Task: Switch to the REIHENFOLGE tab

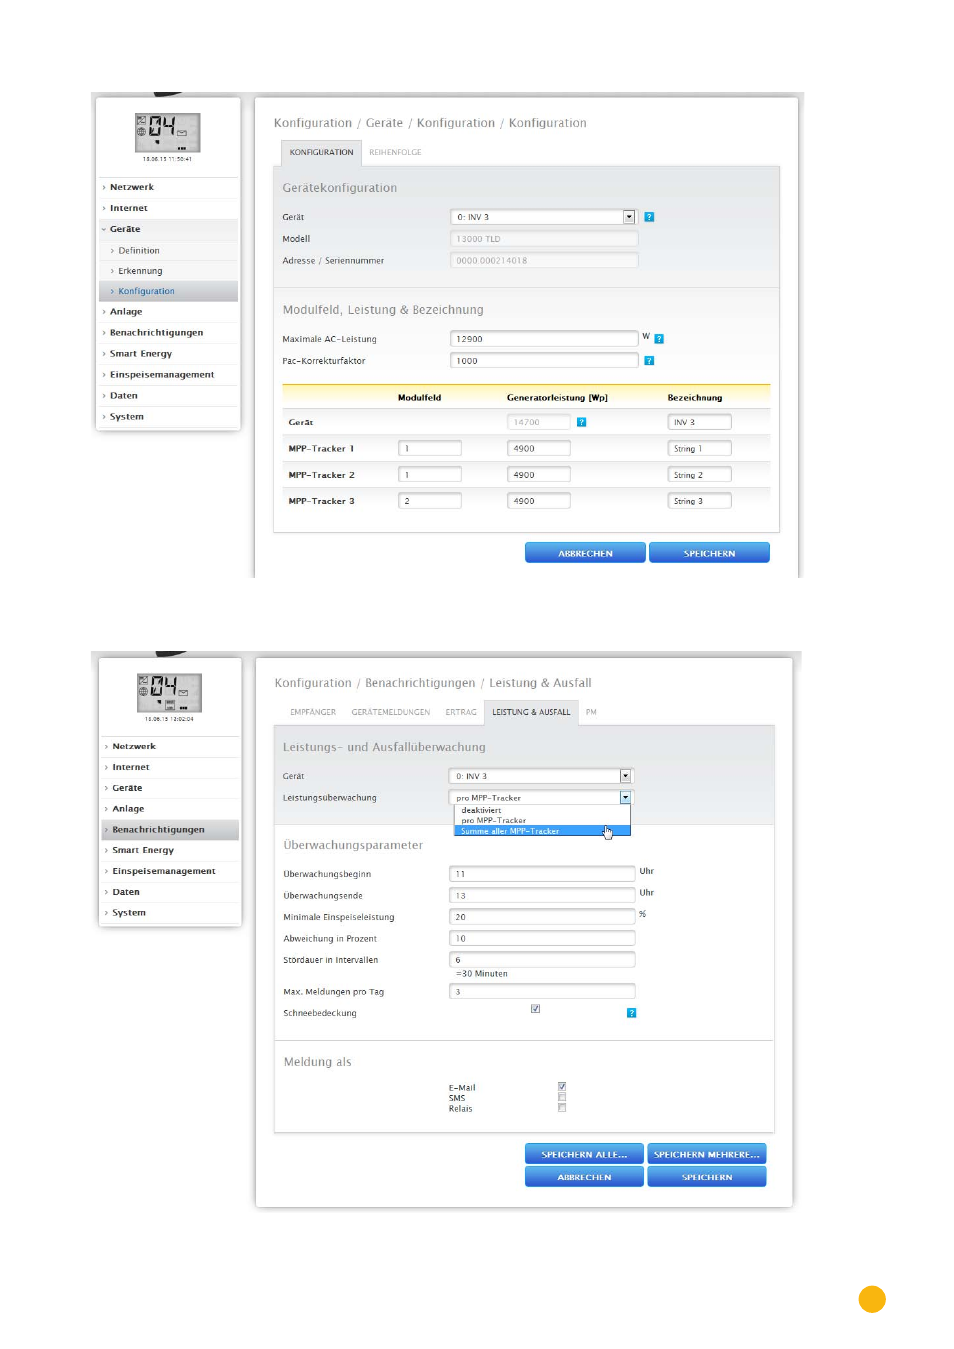Action: tap(395, 153)
